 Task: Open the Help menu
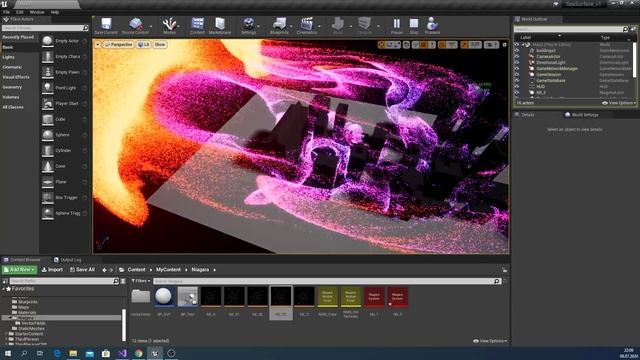pyautogui.click(x=55, y=12)
